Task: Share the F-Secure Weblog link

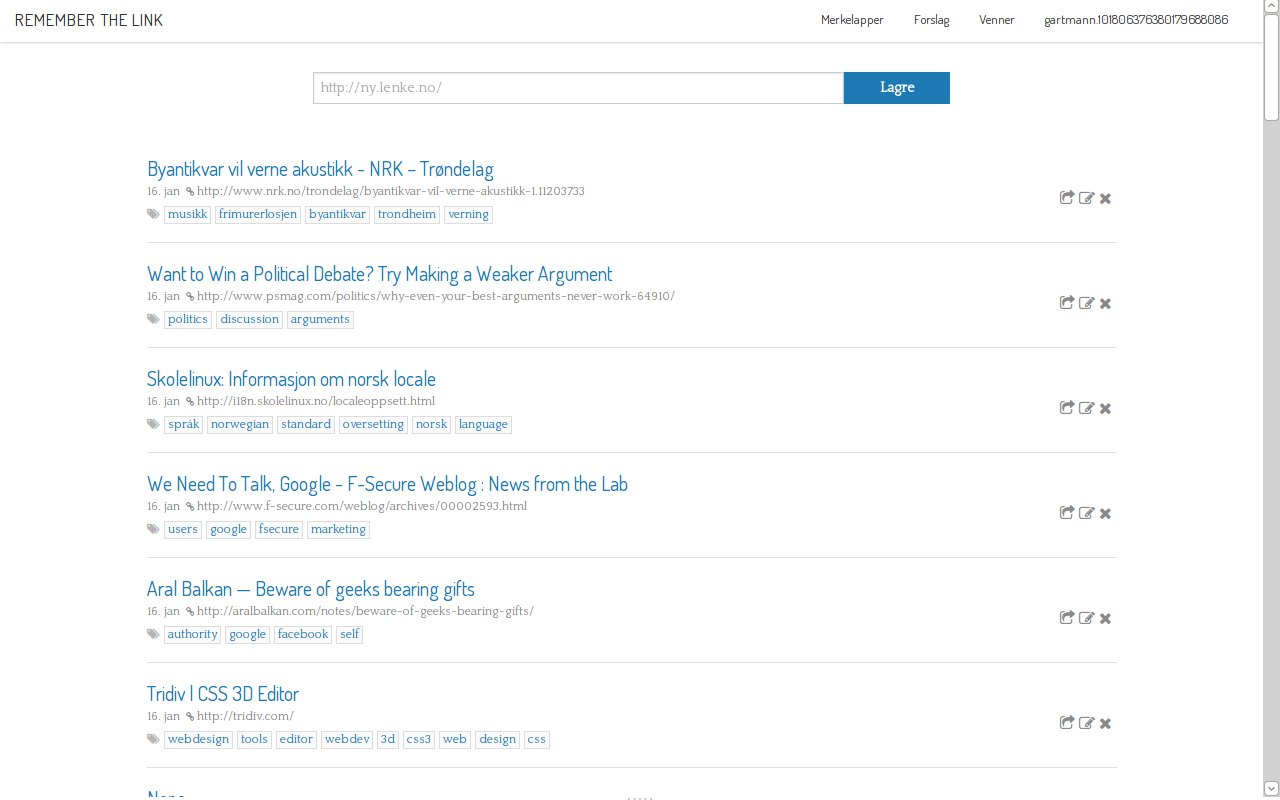Action: pos(1067,513)
